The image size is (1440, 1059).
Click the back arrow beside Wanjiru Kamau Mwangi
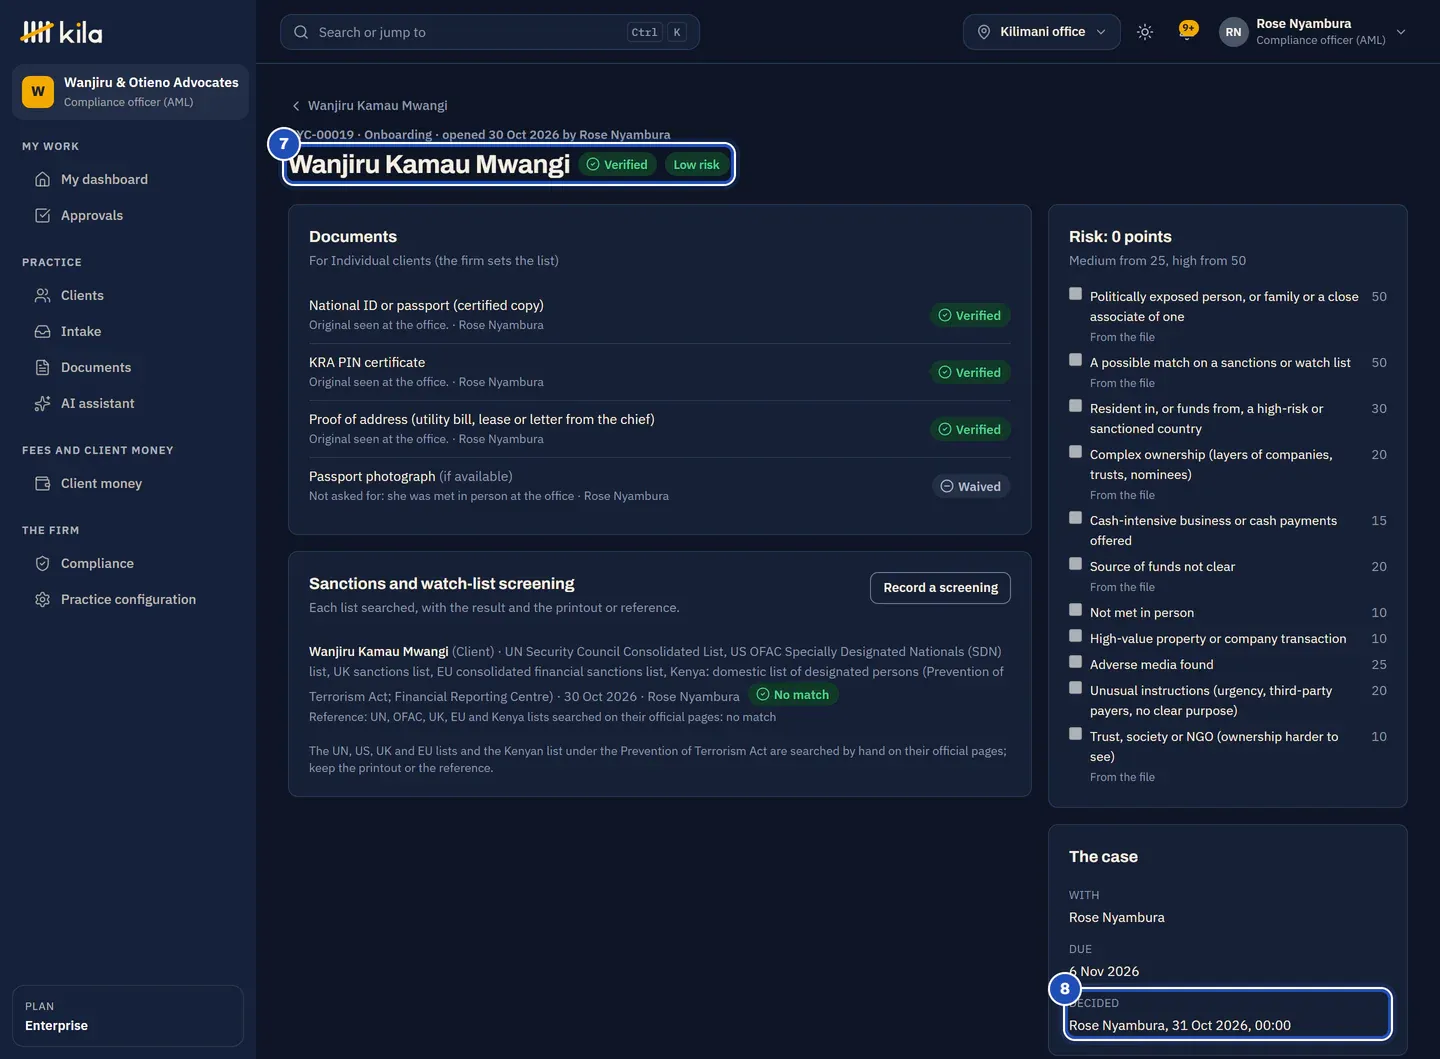(x=296, y=106)
